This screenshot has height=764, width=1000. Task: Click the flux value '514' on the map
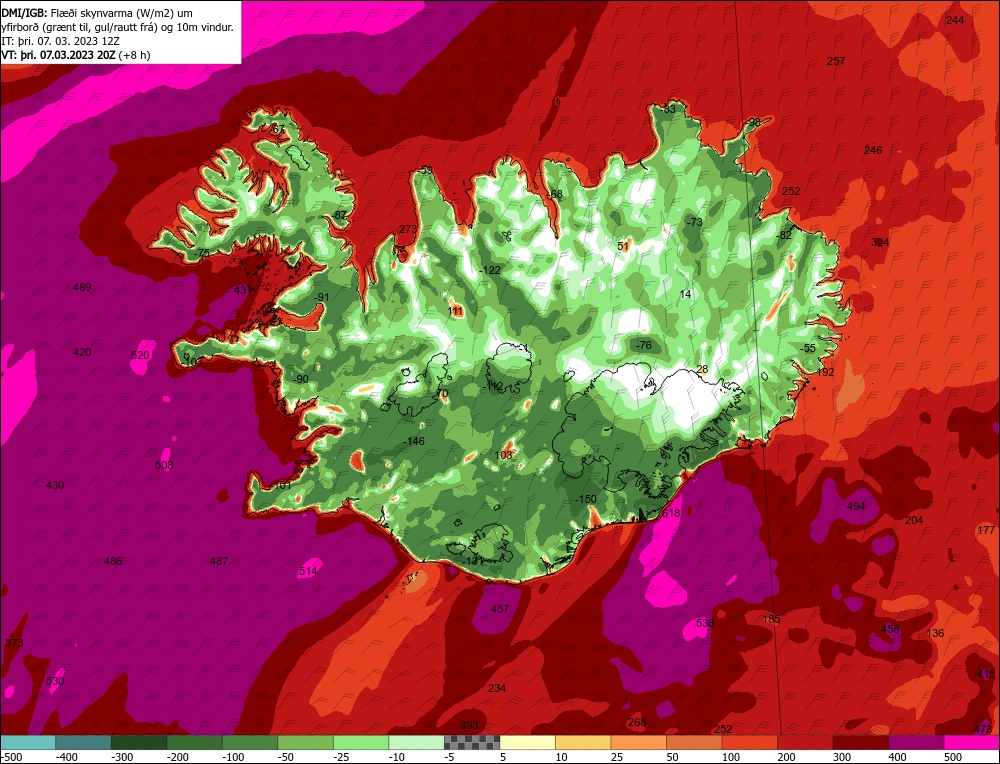pyautogui.click(x=307, y=571)
